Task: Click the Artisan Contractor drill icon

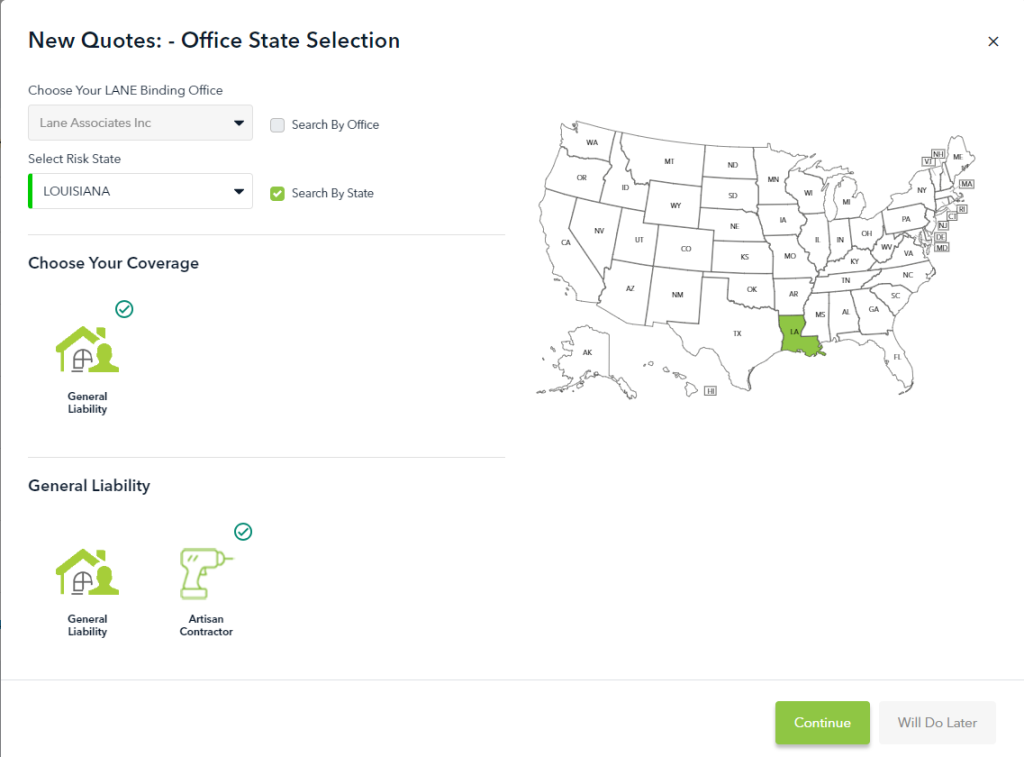Action: point(205,573)
